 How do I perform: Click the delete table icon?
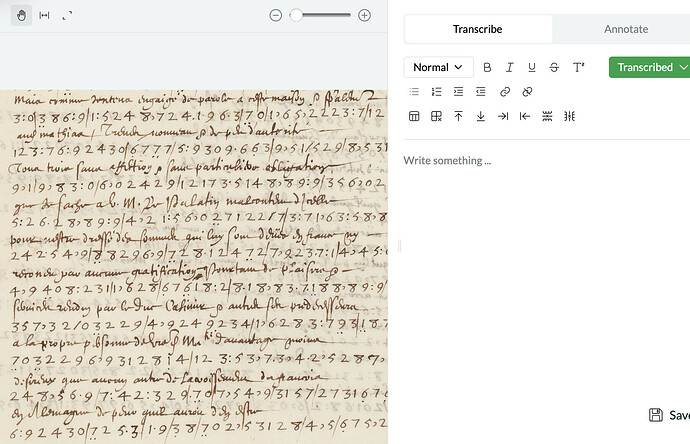coord(436,116)
